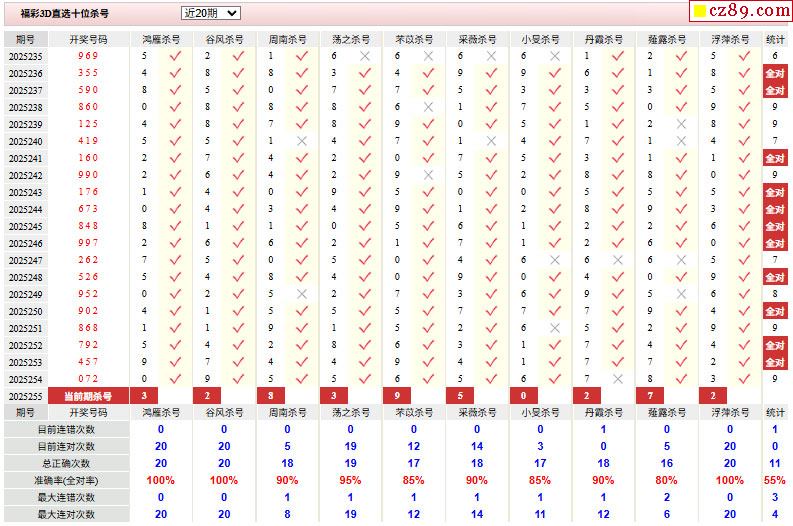Viewport: 793px width, 526px height.
Task: Click the 周南 X mark in row 2025240
Action: (x=301, y=141)
